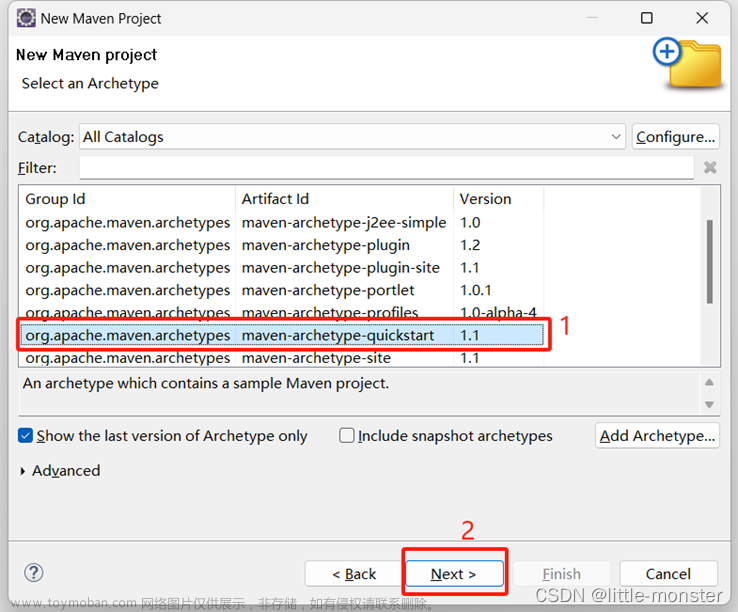
Task: Click the Cancel button
Action: pos(668,574)
